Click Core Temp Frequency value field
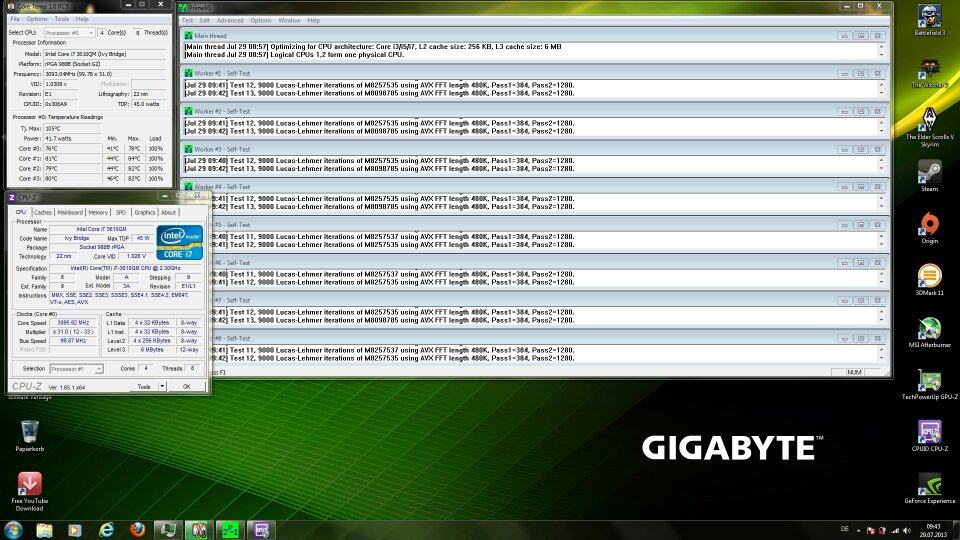The width and height of the screenshot is (960, 540). coord(105,74)
